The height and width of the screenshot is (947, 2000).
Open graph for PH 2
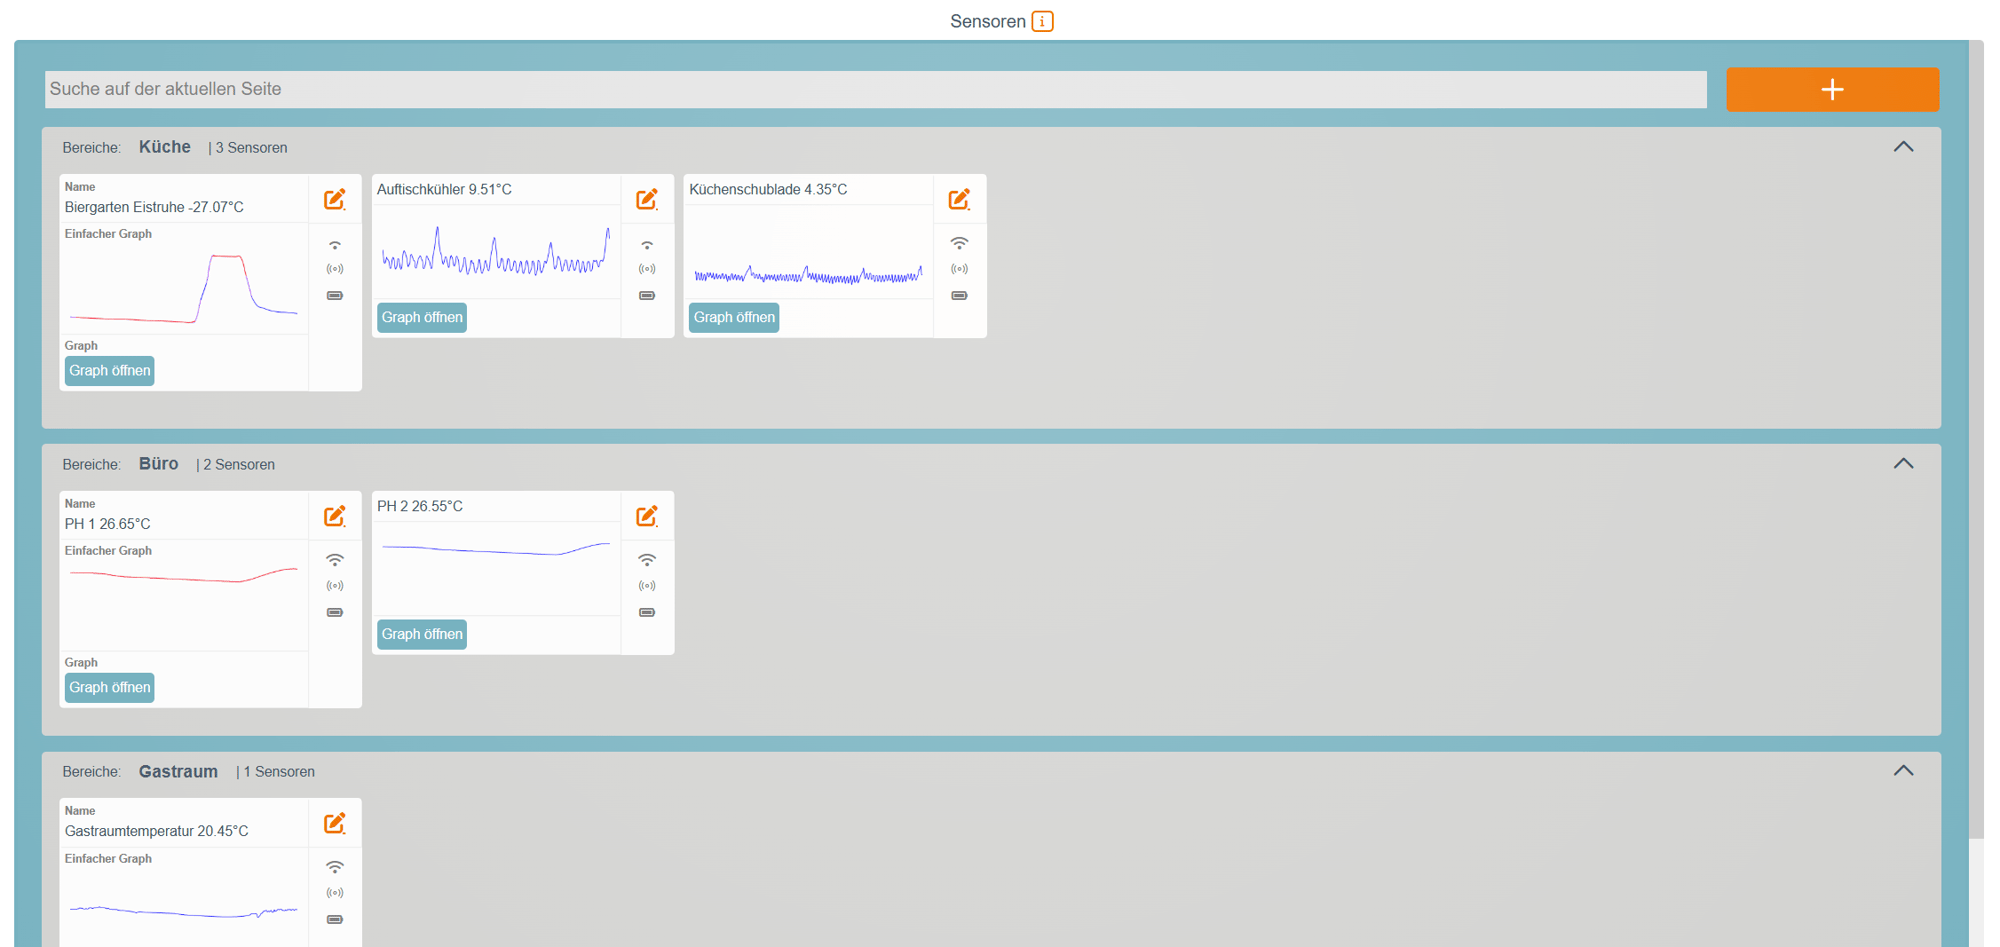coord(422,634)
